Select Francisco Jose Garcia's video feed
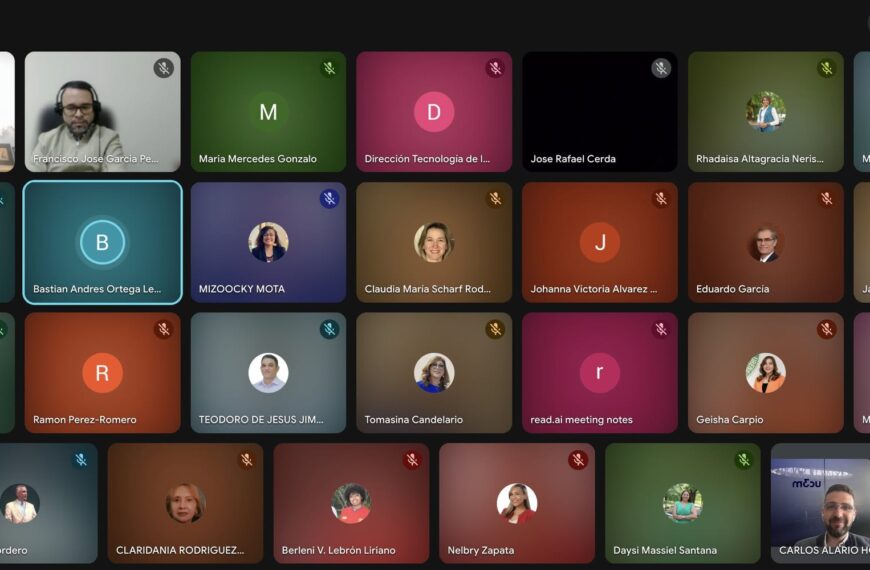The width and height of the screenshot is (870, 570). point(103,112)
